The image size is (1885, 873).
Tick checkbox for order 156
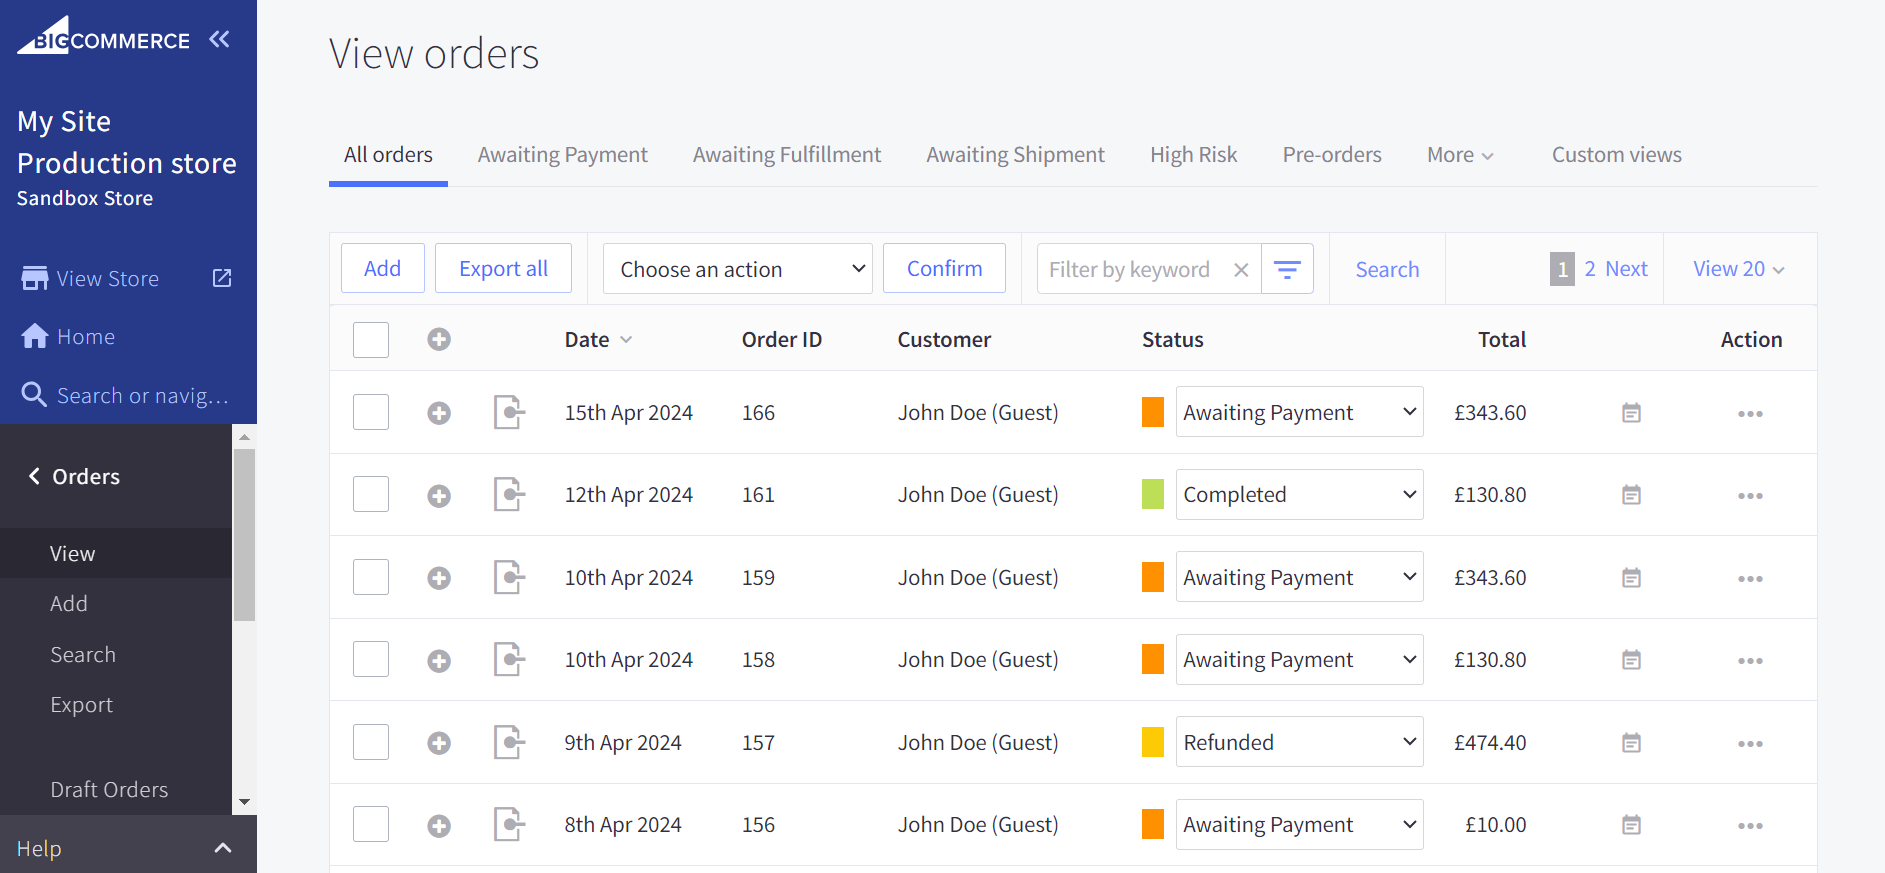tap(371, 825)
